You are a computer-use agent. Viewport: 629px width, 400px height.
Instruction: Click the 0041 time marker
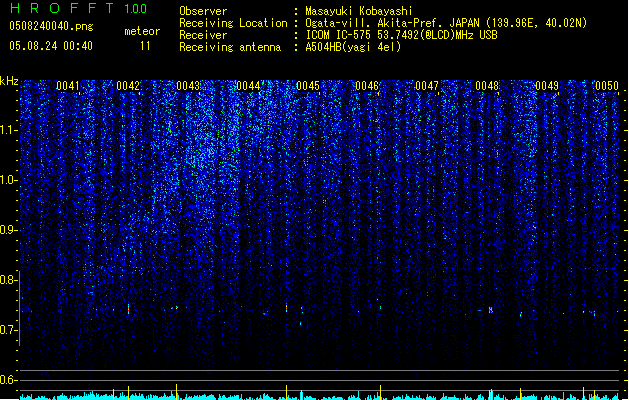(68, 86)
